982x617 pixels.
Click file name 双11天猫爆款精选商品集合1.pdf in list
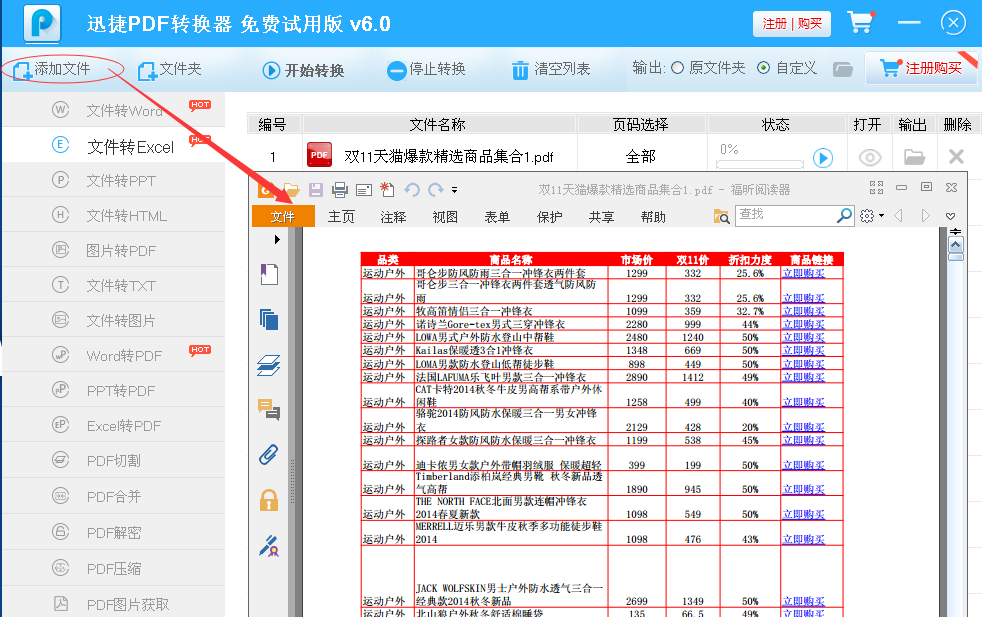pyautogui.click(x=448, y=157)
